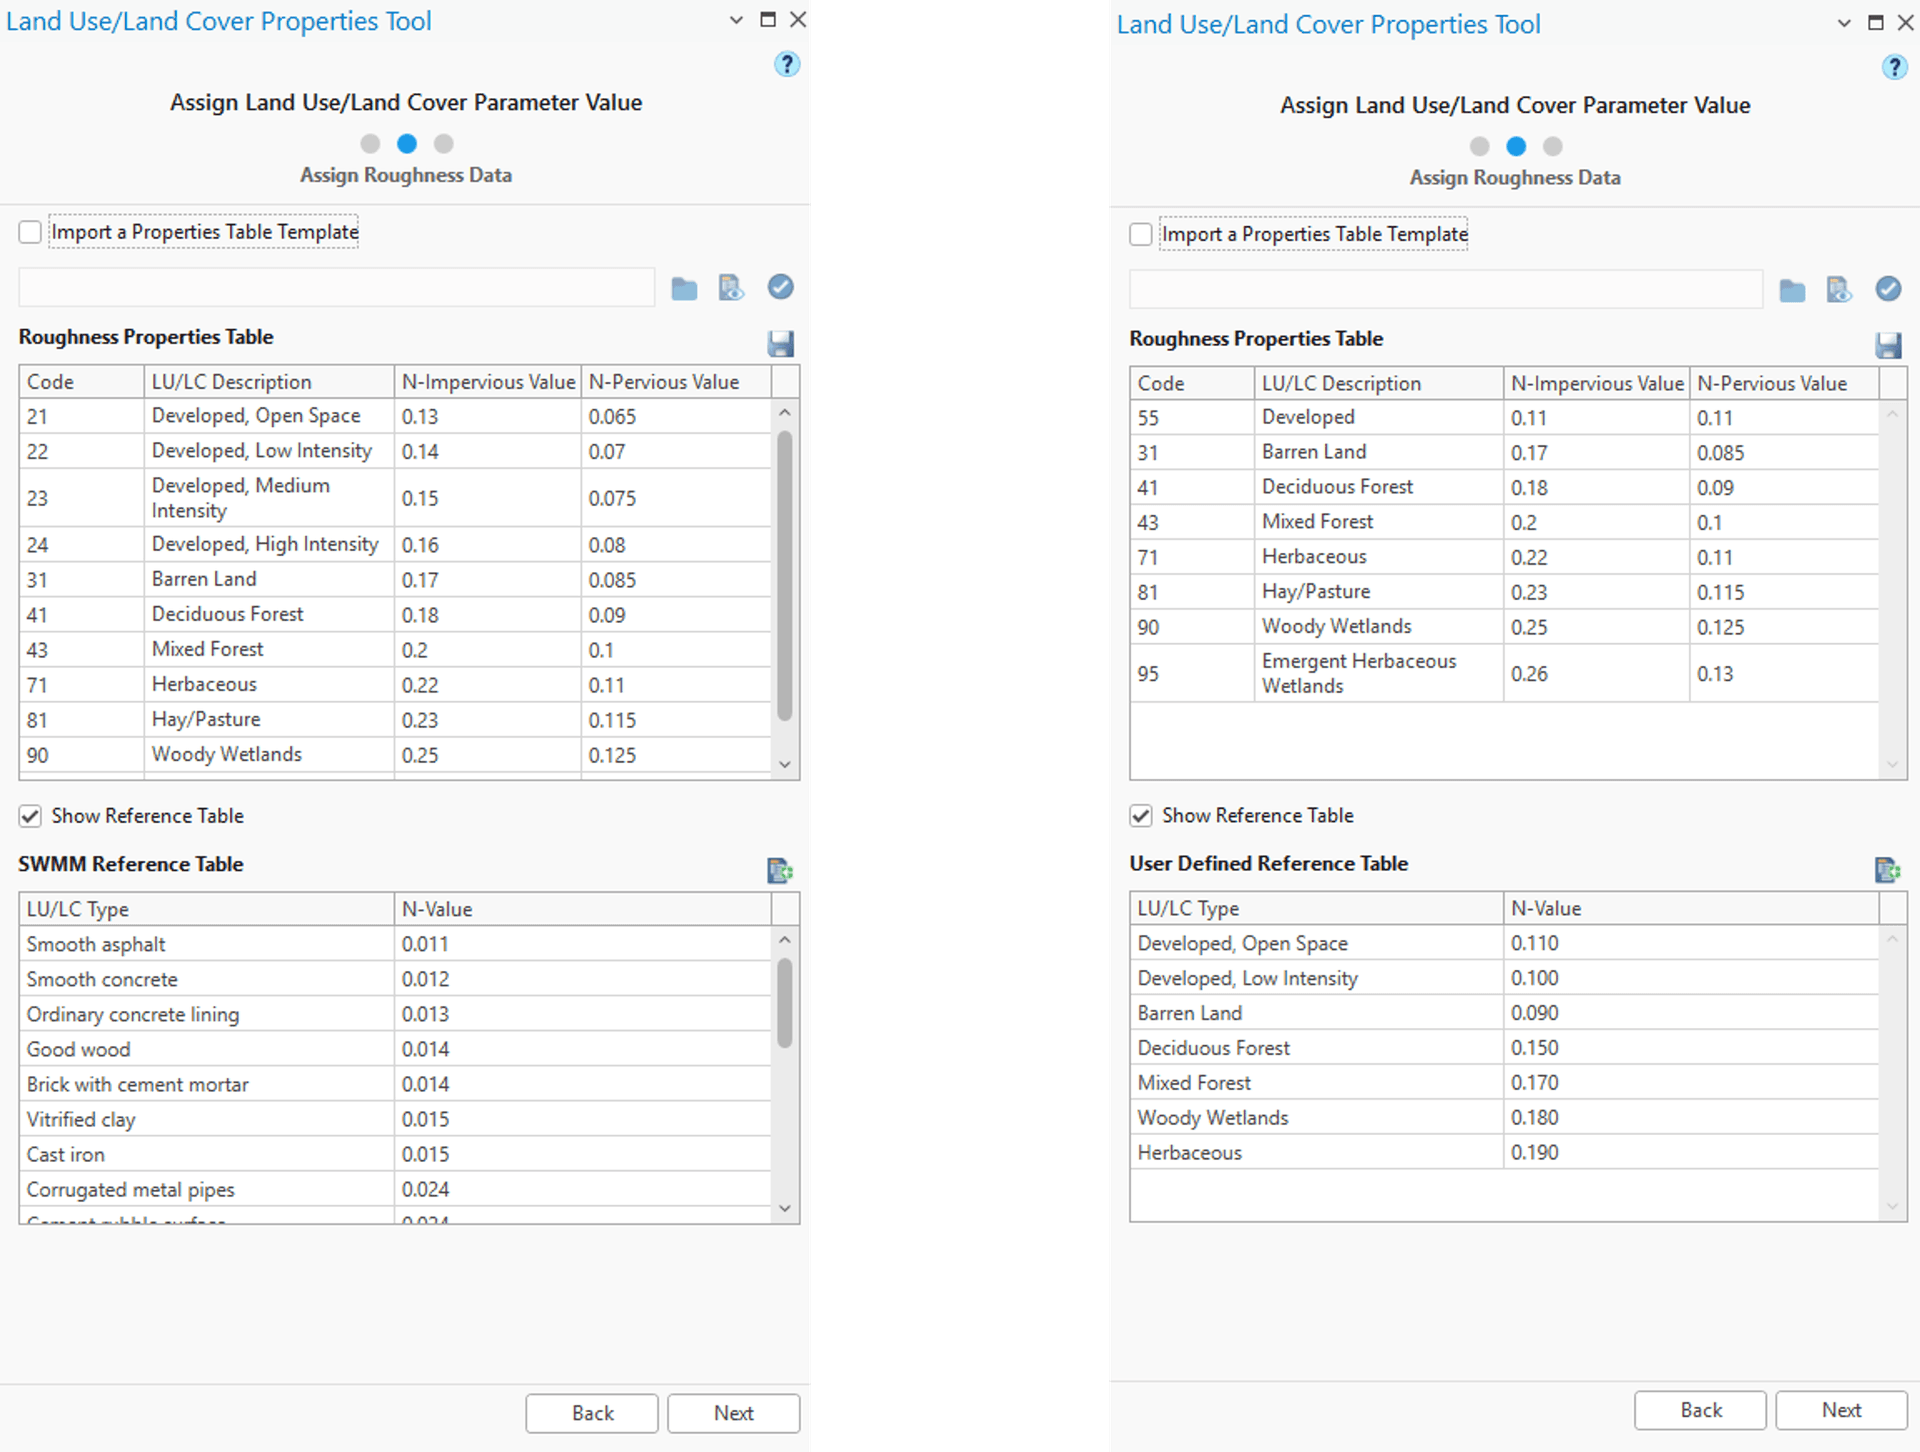Save the right dialog's Roughness Properties Table
Image resolution: width=1920 pixels, height=1452 pixels.
1888,345
